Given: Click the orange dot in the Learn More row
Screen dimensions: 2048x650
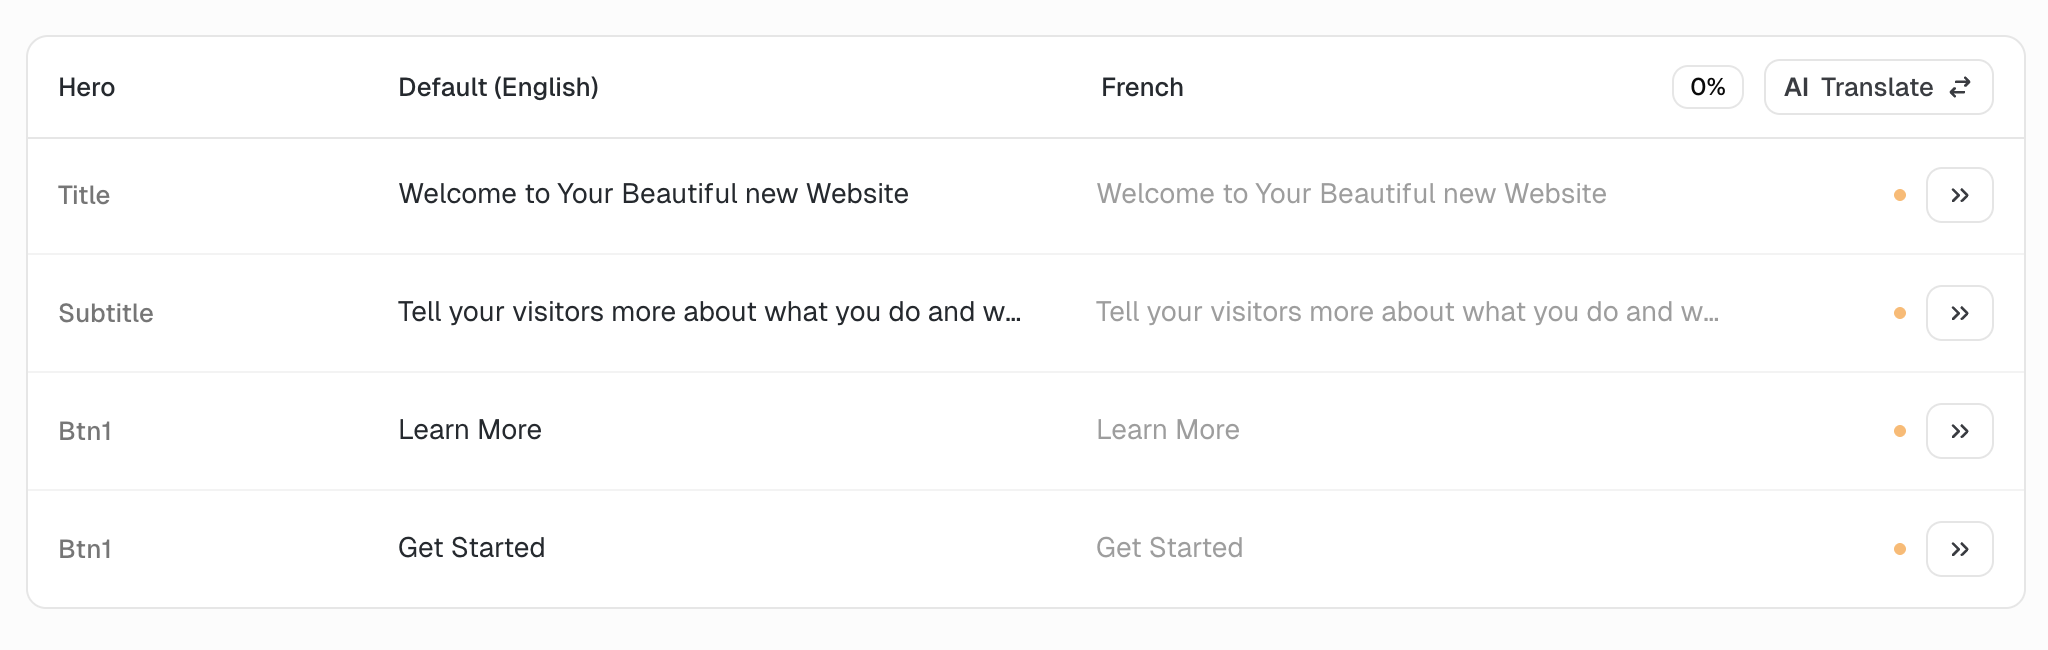Looking at the screenshot, I should tap(1900, 431).
